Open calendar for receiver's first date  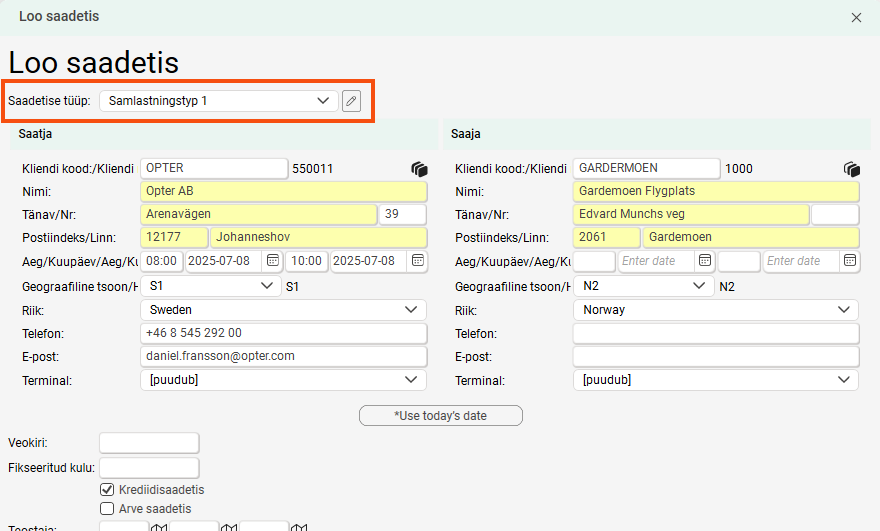tap(705, 261)
